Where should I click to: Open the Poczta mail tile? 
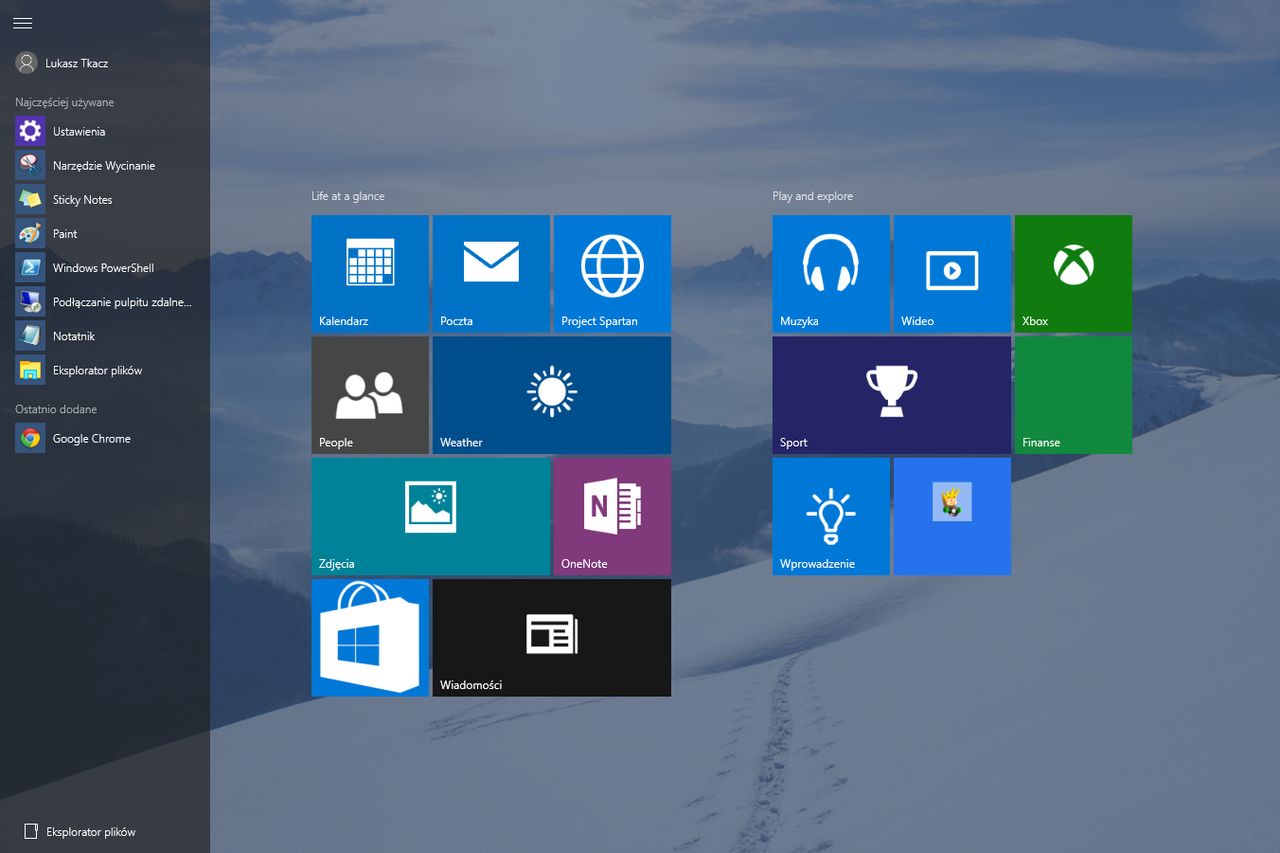click(x=491, y=273)
